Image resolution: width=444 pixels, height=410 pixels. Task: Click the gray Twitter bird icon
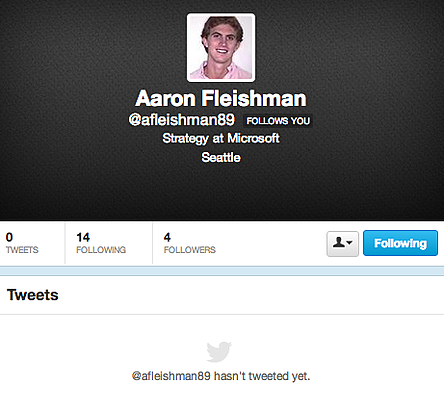pos(219,351)
